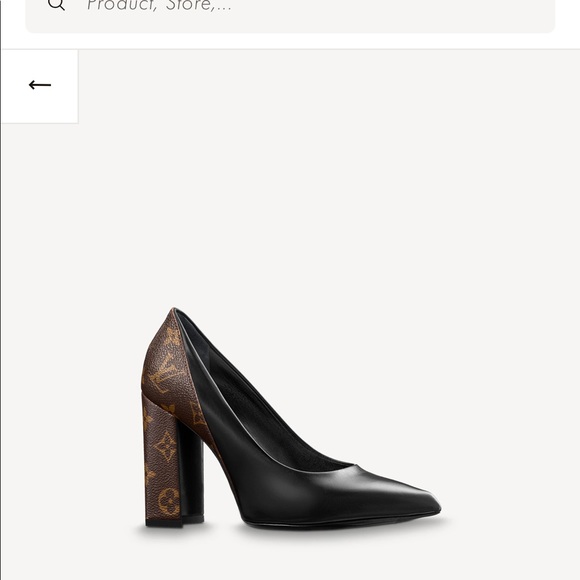The image size is (580, 580).
Task: Click the LV logo on the shoe's back counter
Action: 168,372
